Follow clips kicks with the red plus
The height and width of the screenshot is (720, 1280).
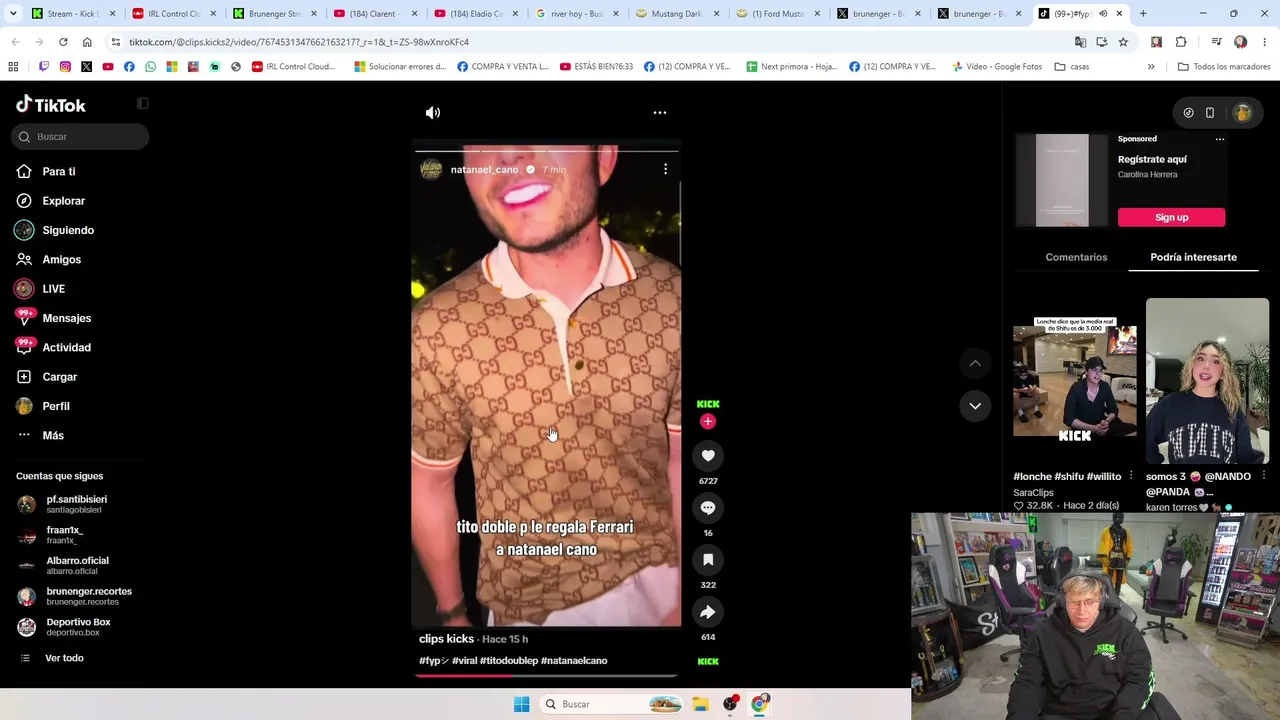[708, 422]
